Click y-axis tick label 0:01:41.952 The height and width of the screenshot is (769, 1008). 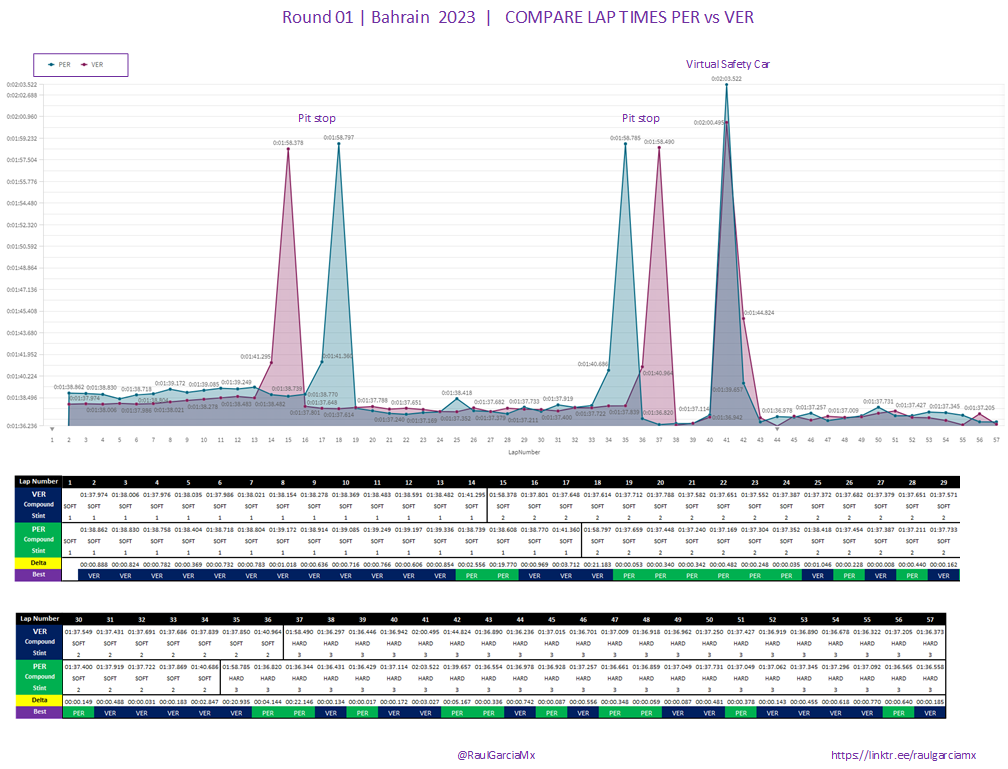pos(22,354)
